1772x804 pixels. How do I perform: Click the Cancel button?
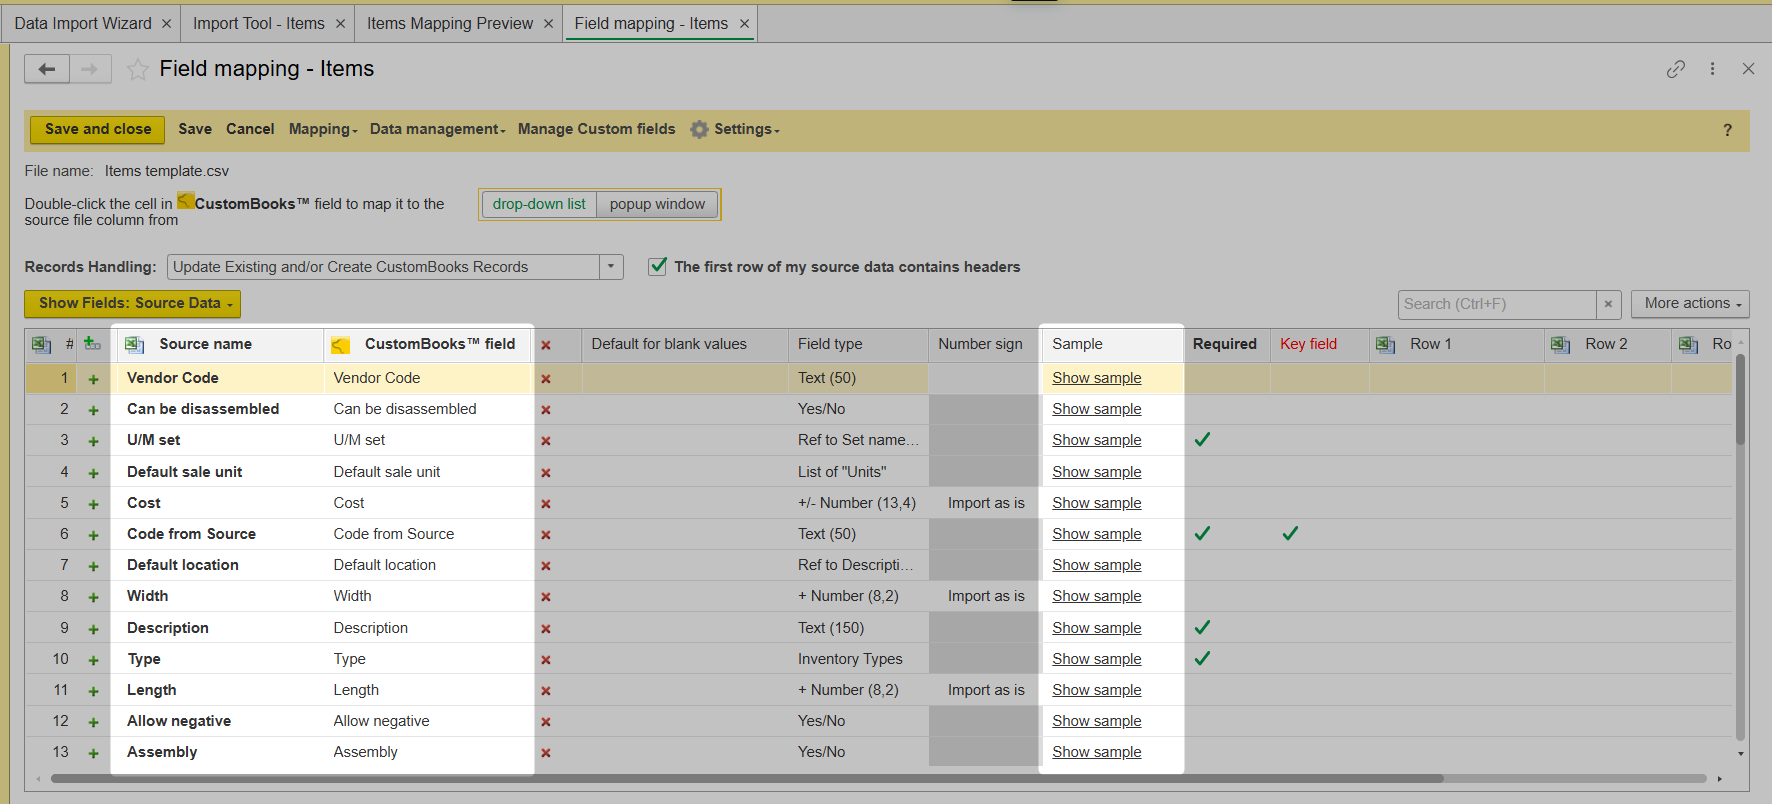click(250, 129)
